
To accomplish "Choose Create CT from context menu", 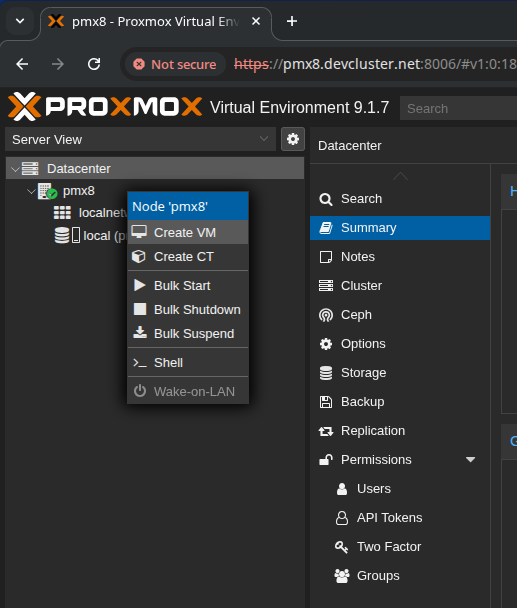I will 188,257.
